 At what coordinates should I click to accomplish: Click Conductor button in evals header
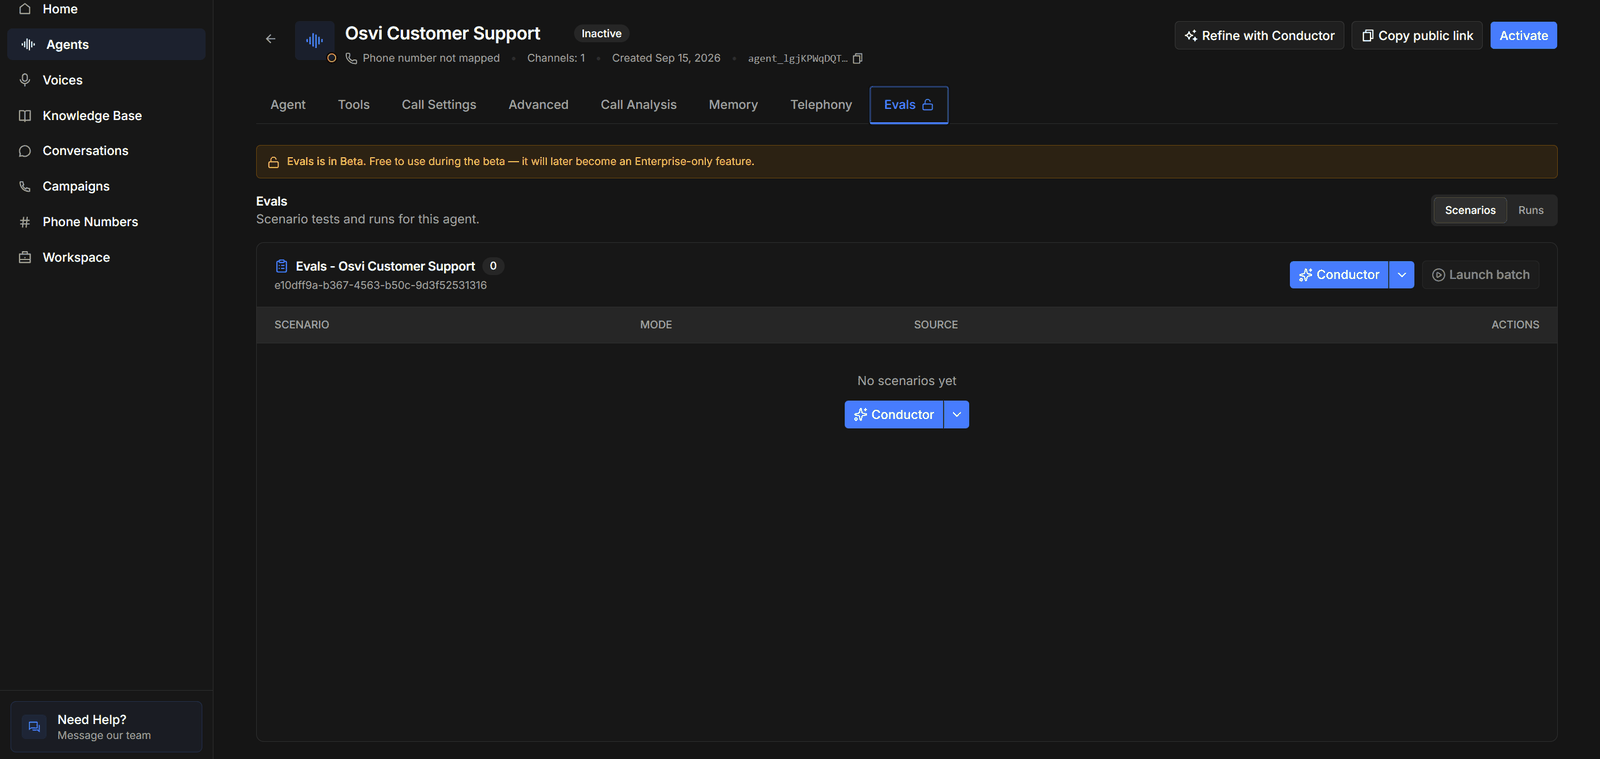[1339, 275]
